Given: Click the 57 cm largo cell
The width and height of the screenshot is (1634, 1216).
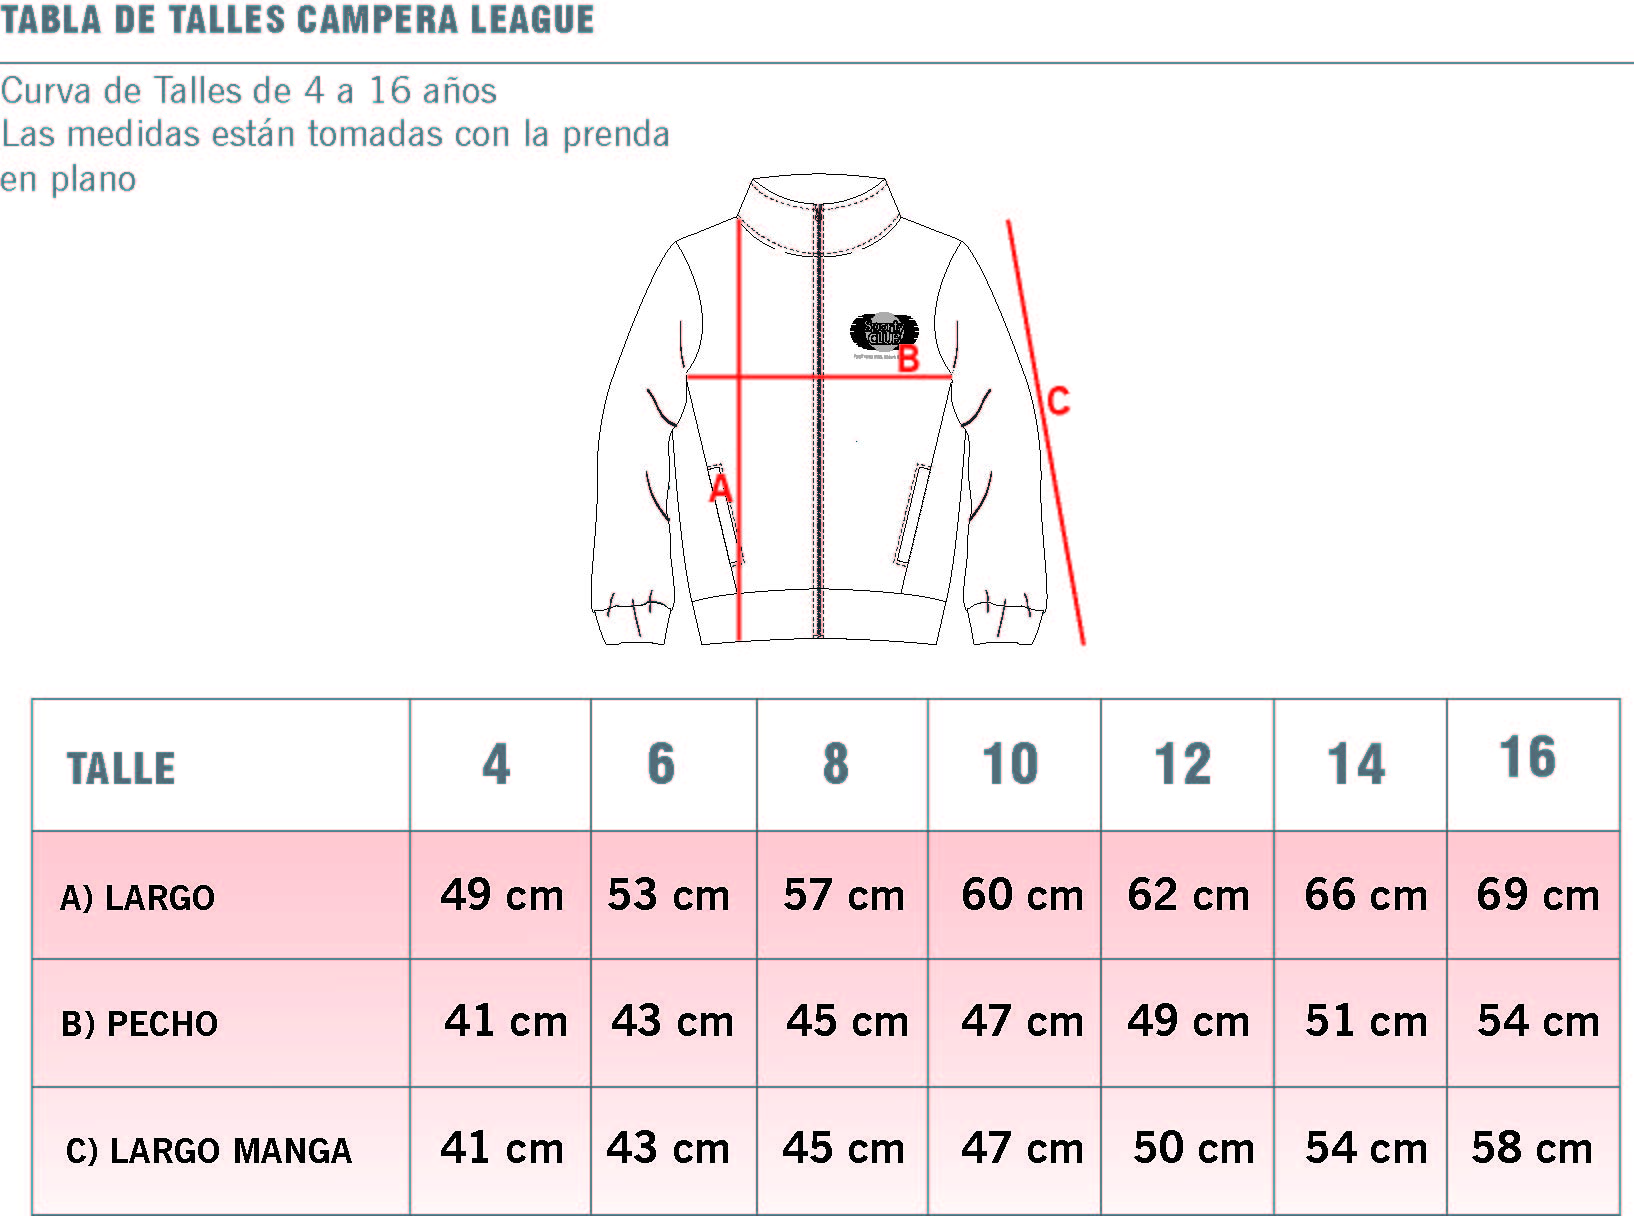Looking at the screenshot, I should pyautogui.click(x=843, y=895).
